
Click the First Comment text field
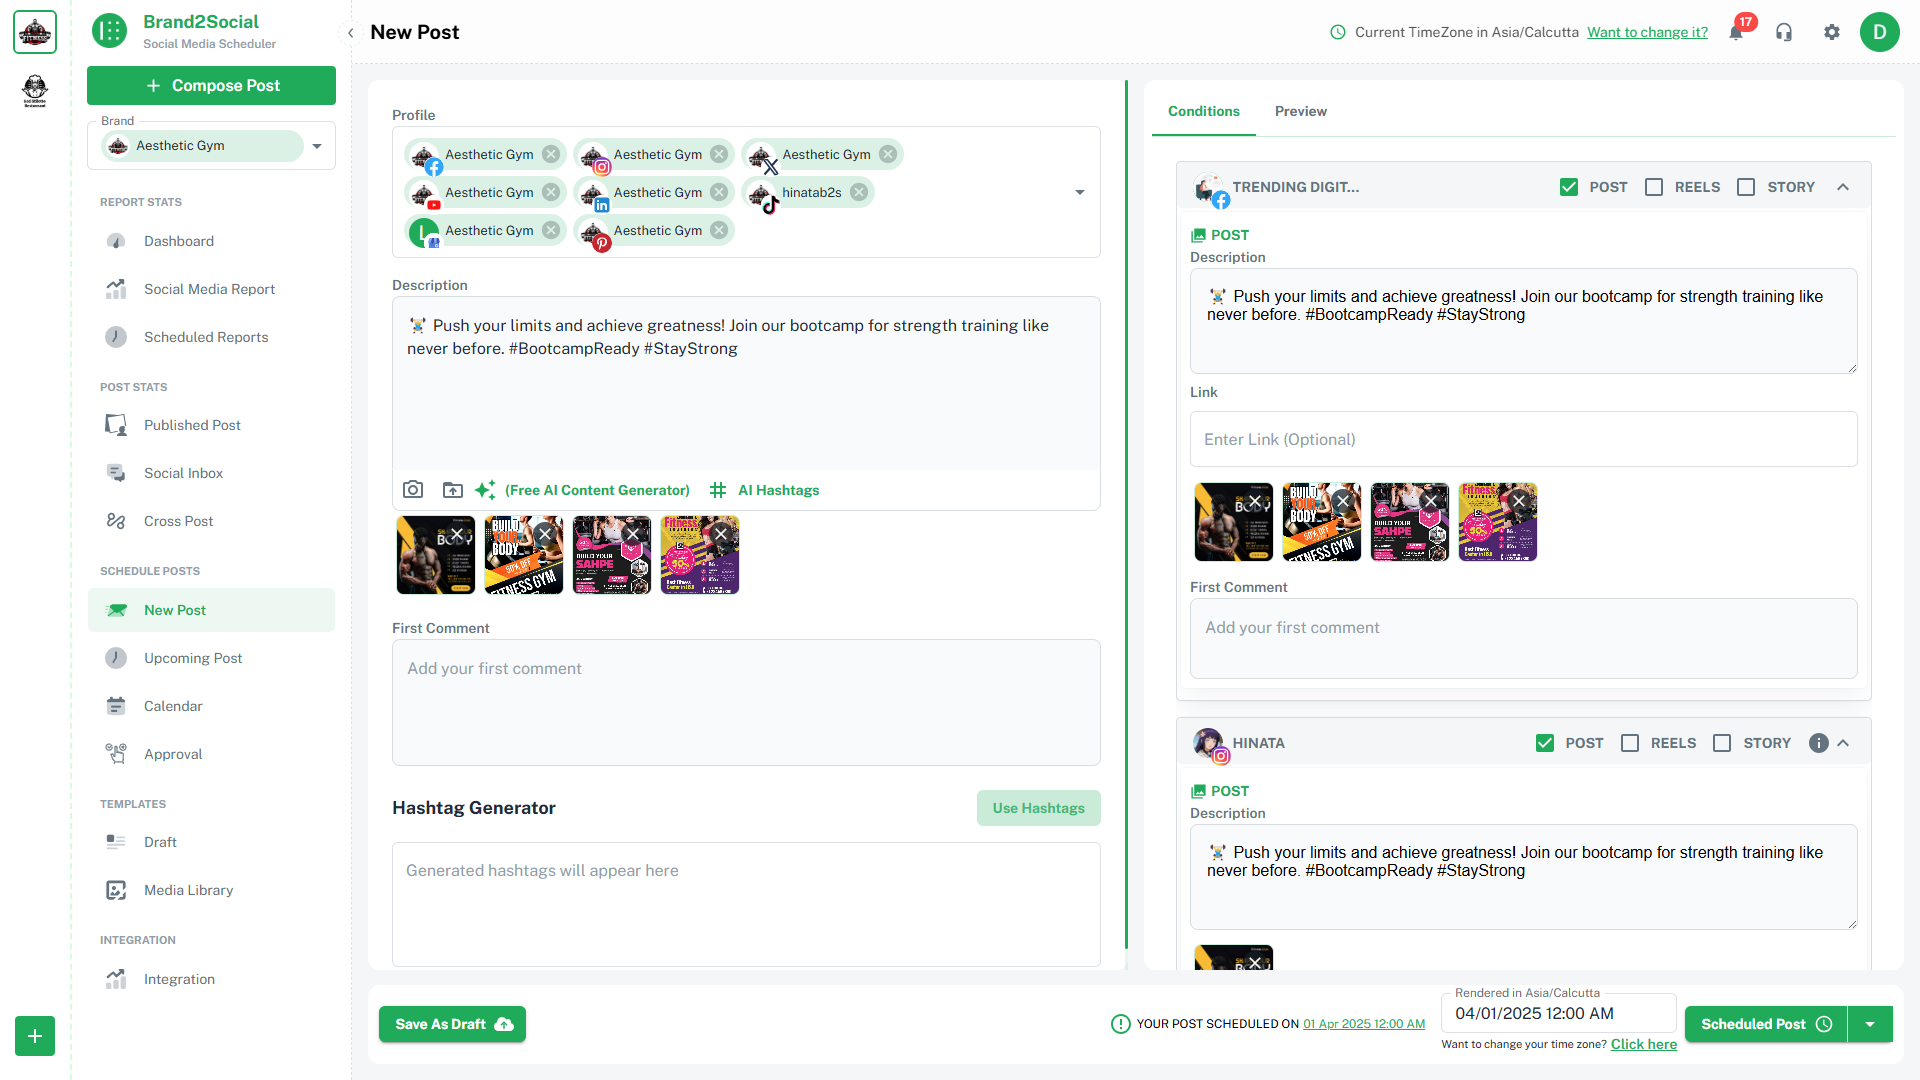pos(746,702)
